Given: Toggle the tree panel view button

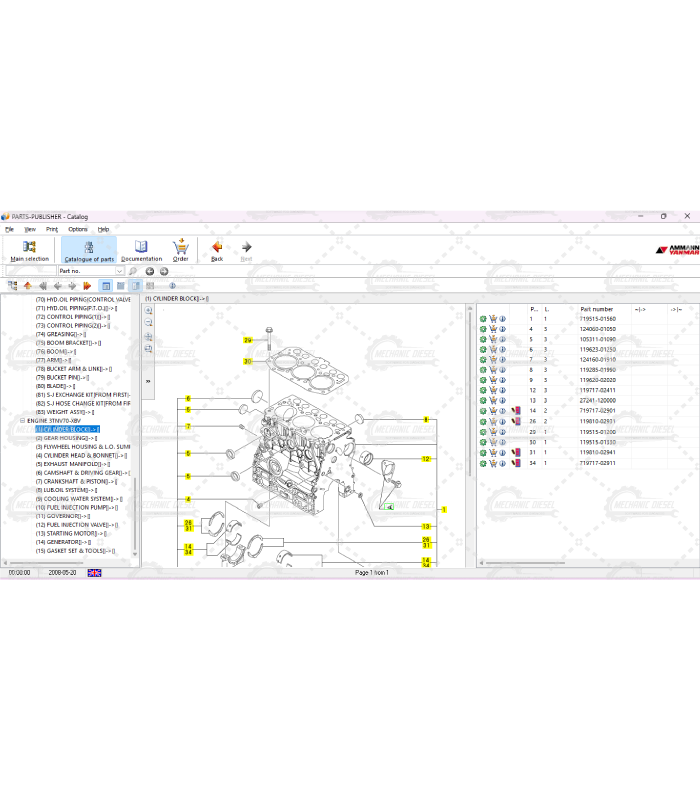Looking at the screenshot, I should click(106, 286).
